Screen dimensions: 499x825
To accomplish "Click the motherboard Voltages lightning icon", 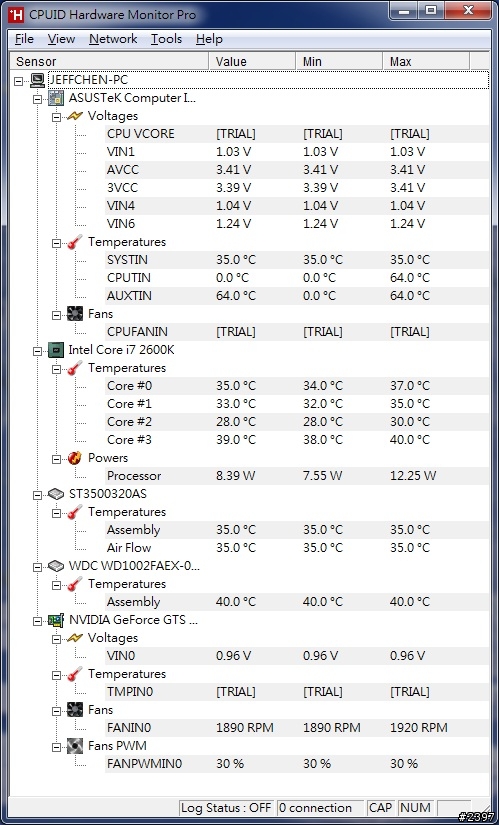I will click(75, 116).
